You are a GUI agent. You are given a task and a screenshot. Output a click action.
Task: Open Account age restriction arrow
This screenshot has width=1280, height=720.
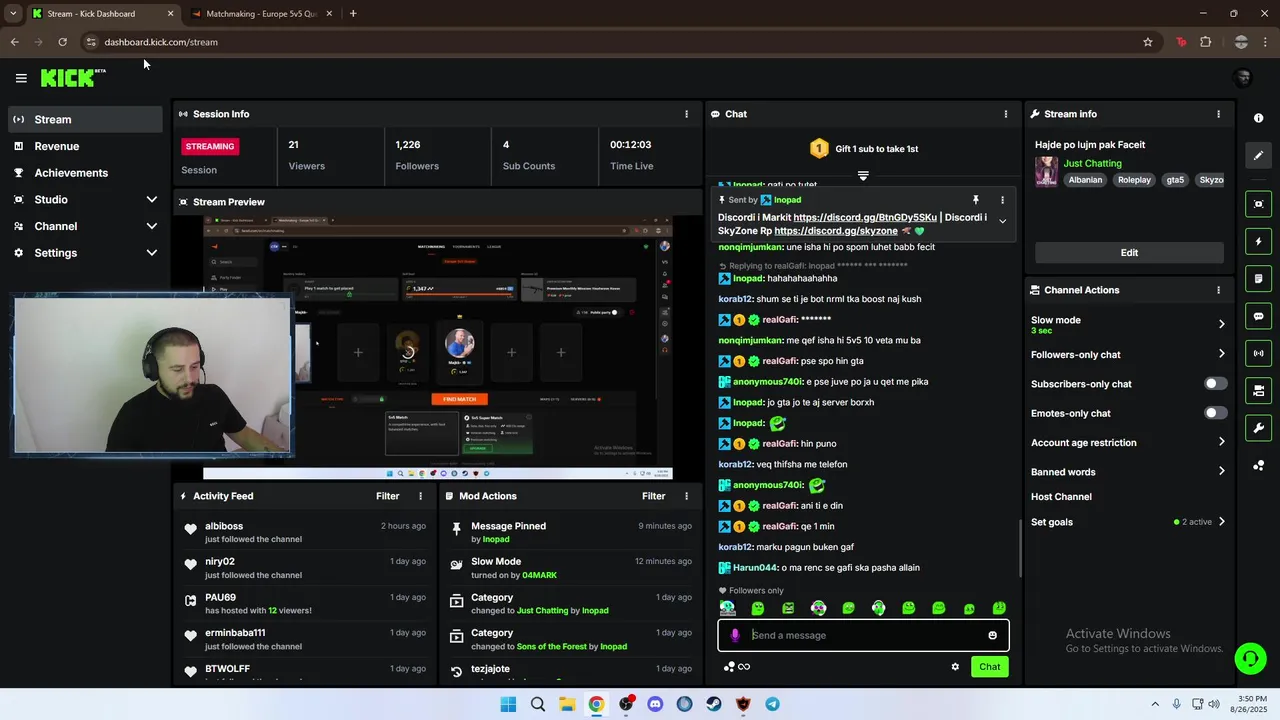pos(1221,442)
